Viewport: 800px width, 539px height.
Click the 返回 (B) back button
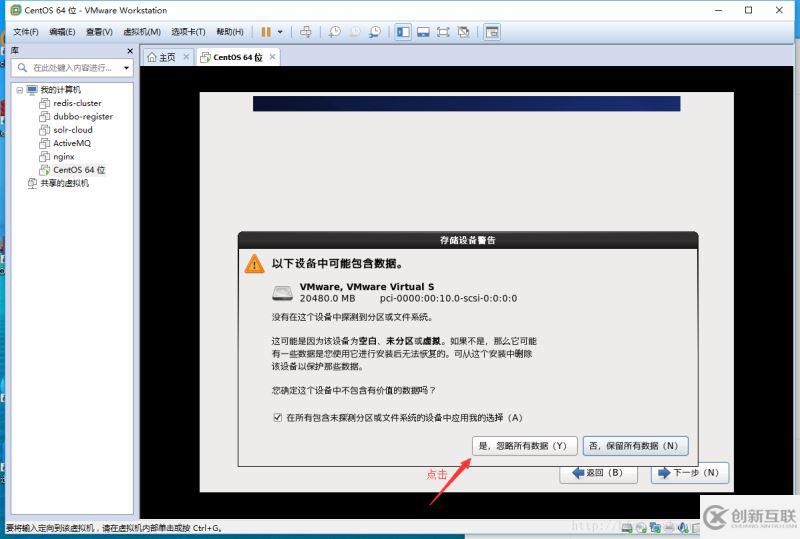pos(598,473)
